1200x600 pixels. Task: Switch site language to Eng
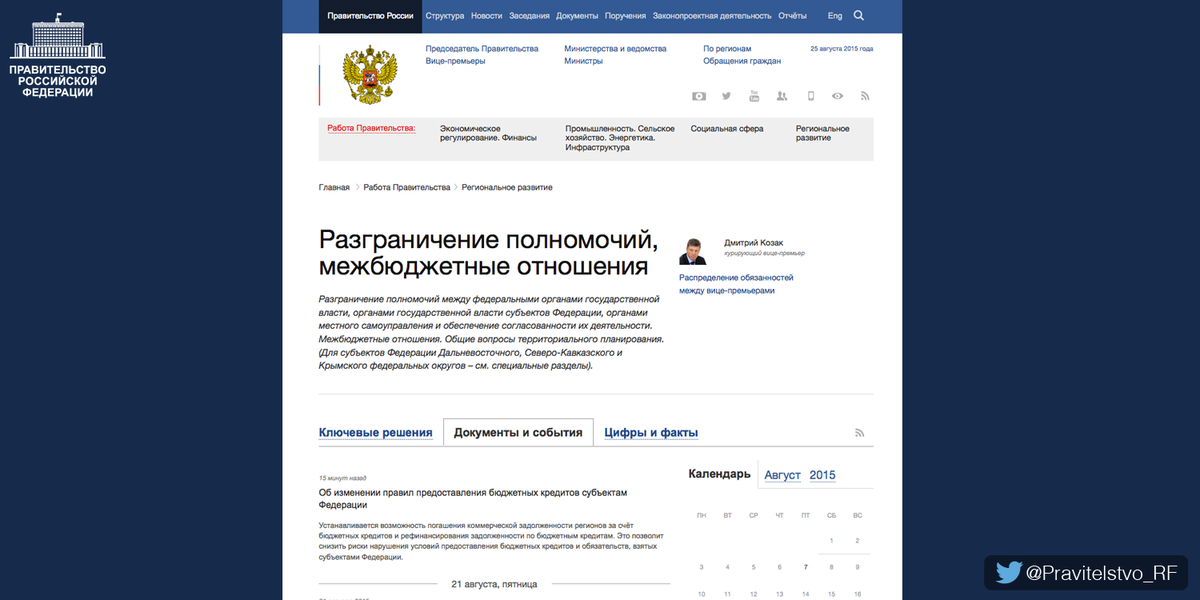click(x=835, y=16)
